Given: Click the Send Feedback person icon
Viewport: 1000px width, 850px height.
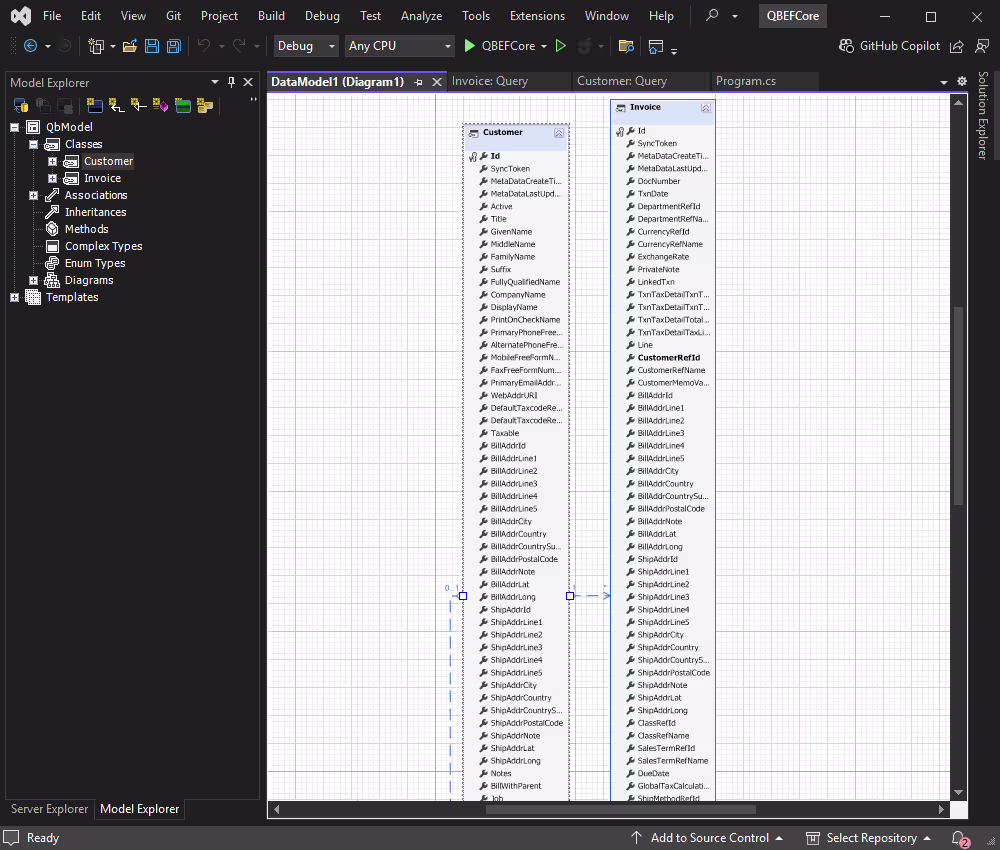Looking at the screenshot, I should (982, 46).
